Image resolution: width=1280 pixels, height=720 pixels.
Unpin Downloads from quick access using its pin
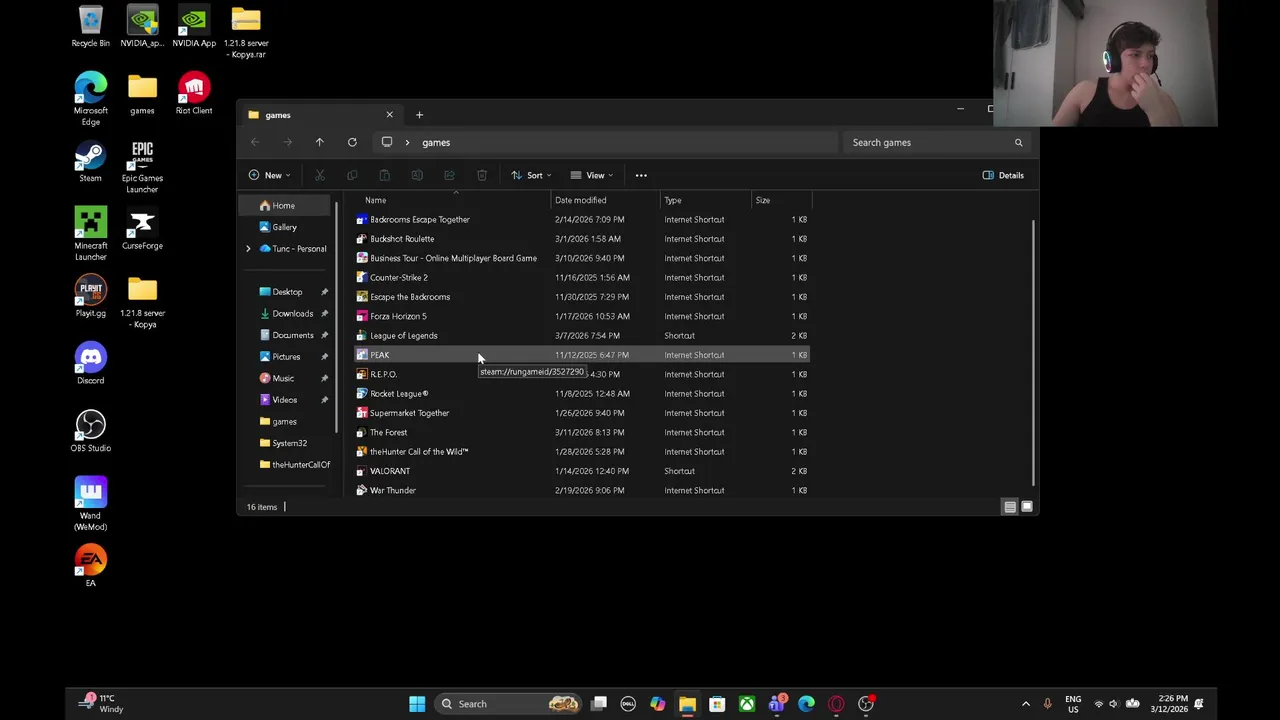pos(324,314)
